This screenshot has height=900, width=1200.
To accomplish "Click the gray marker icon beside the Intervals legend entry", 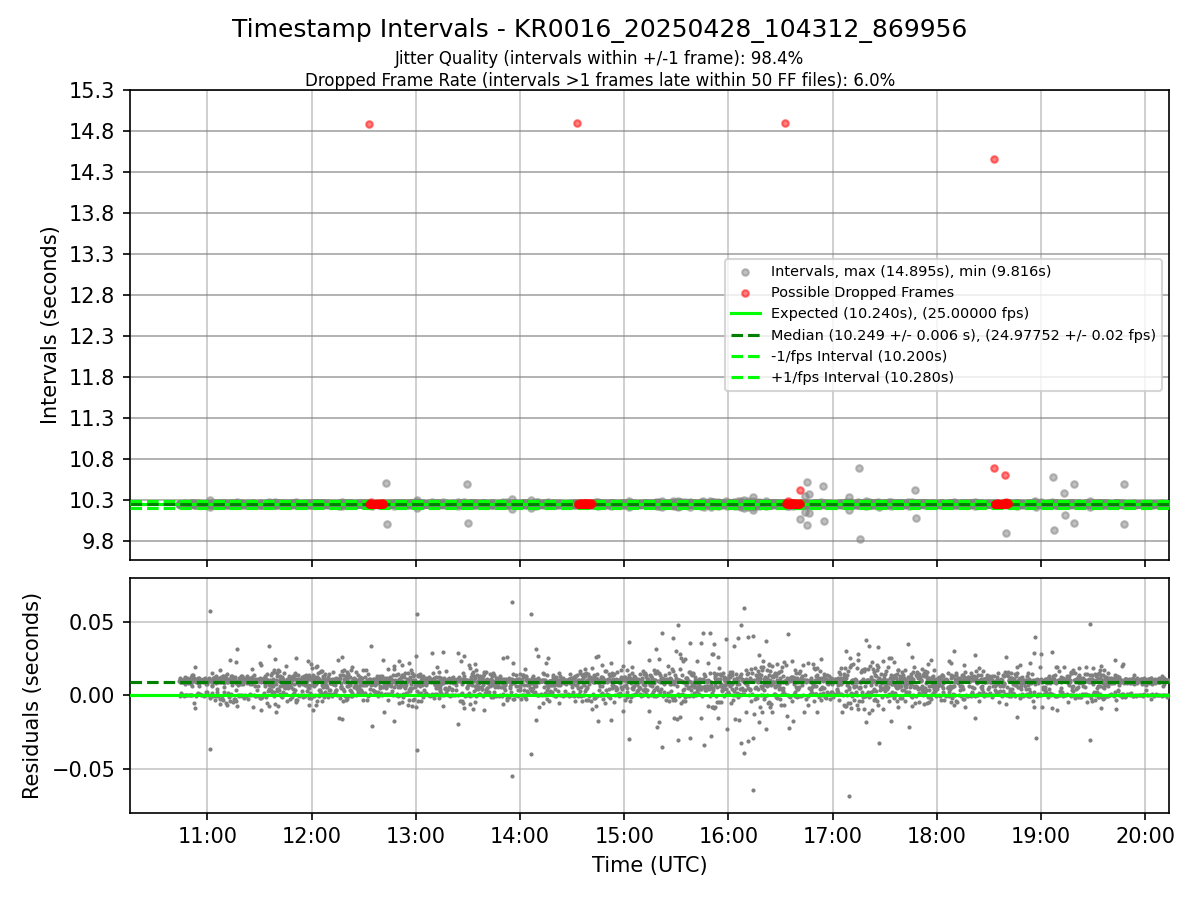I will 745,272.
